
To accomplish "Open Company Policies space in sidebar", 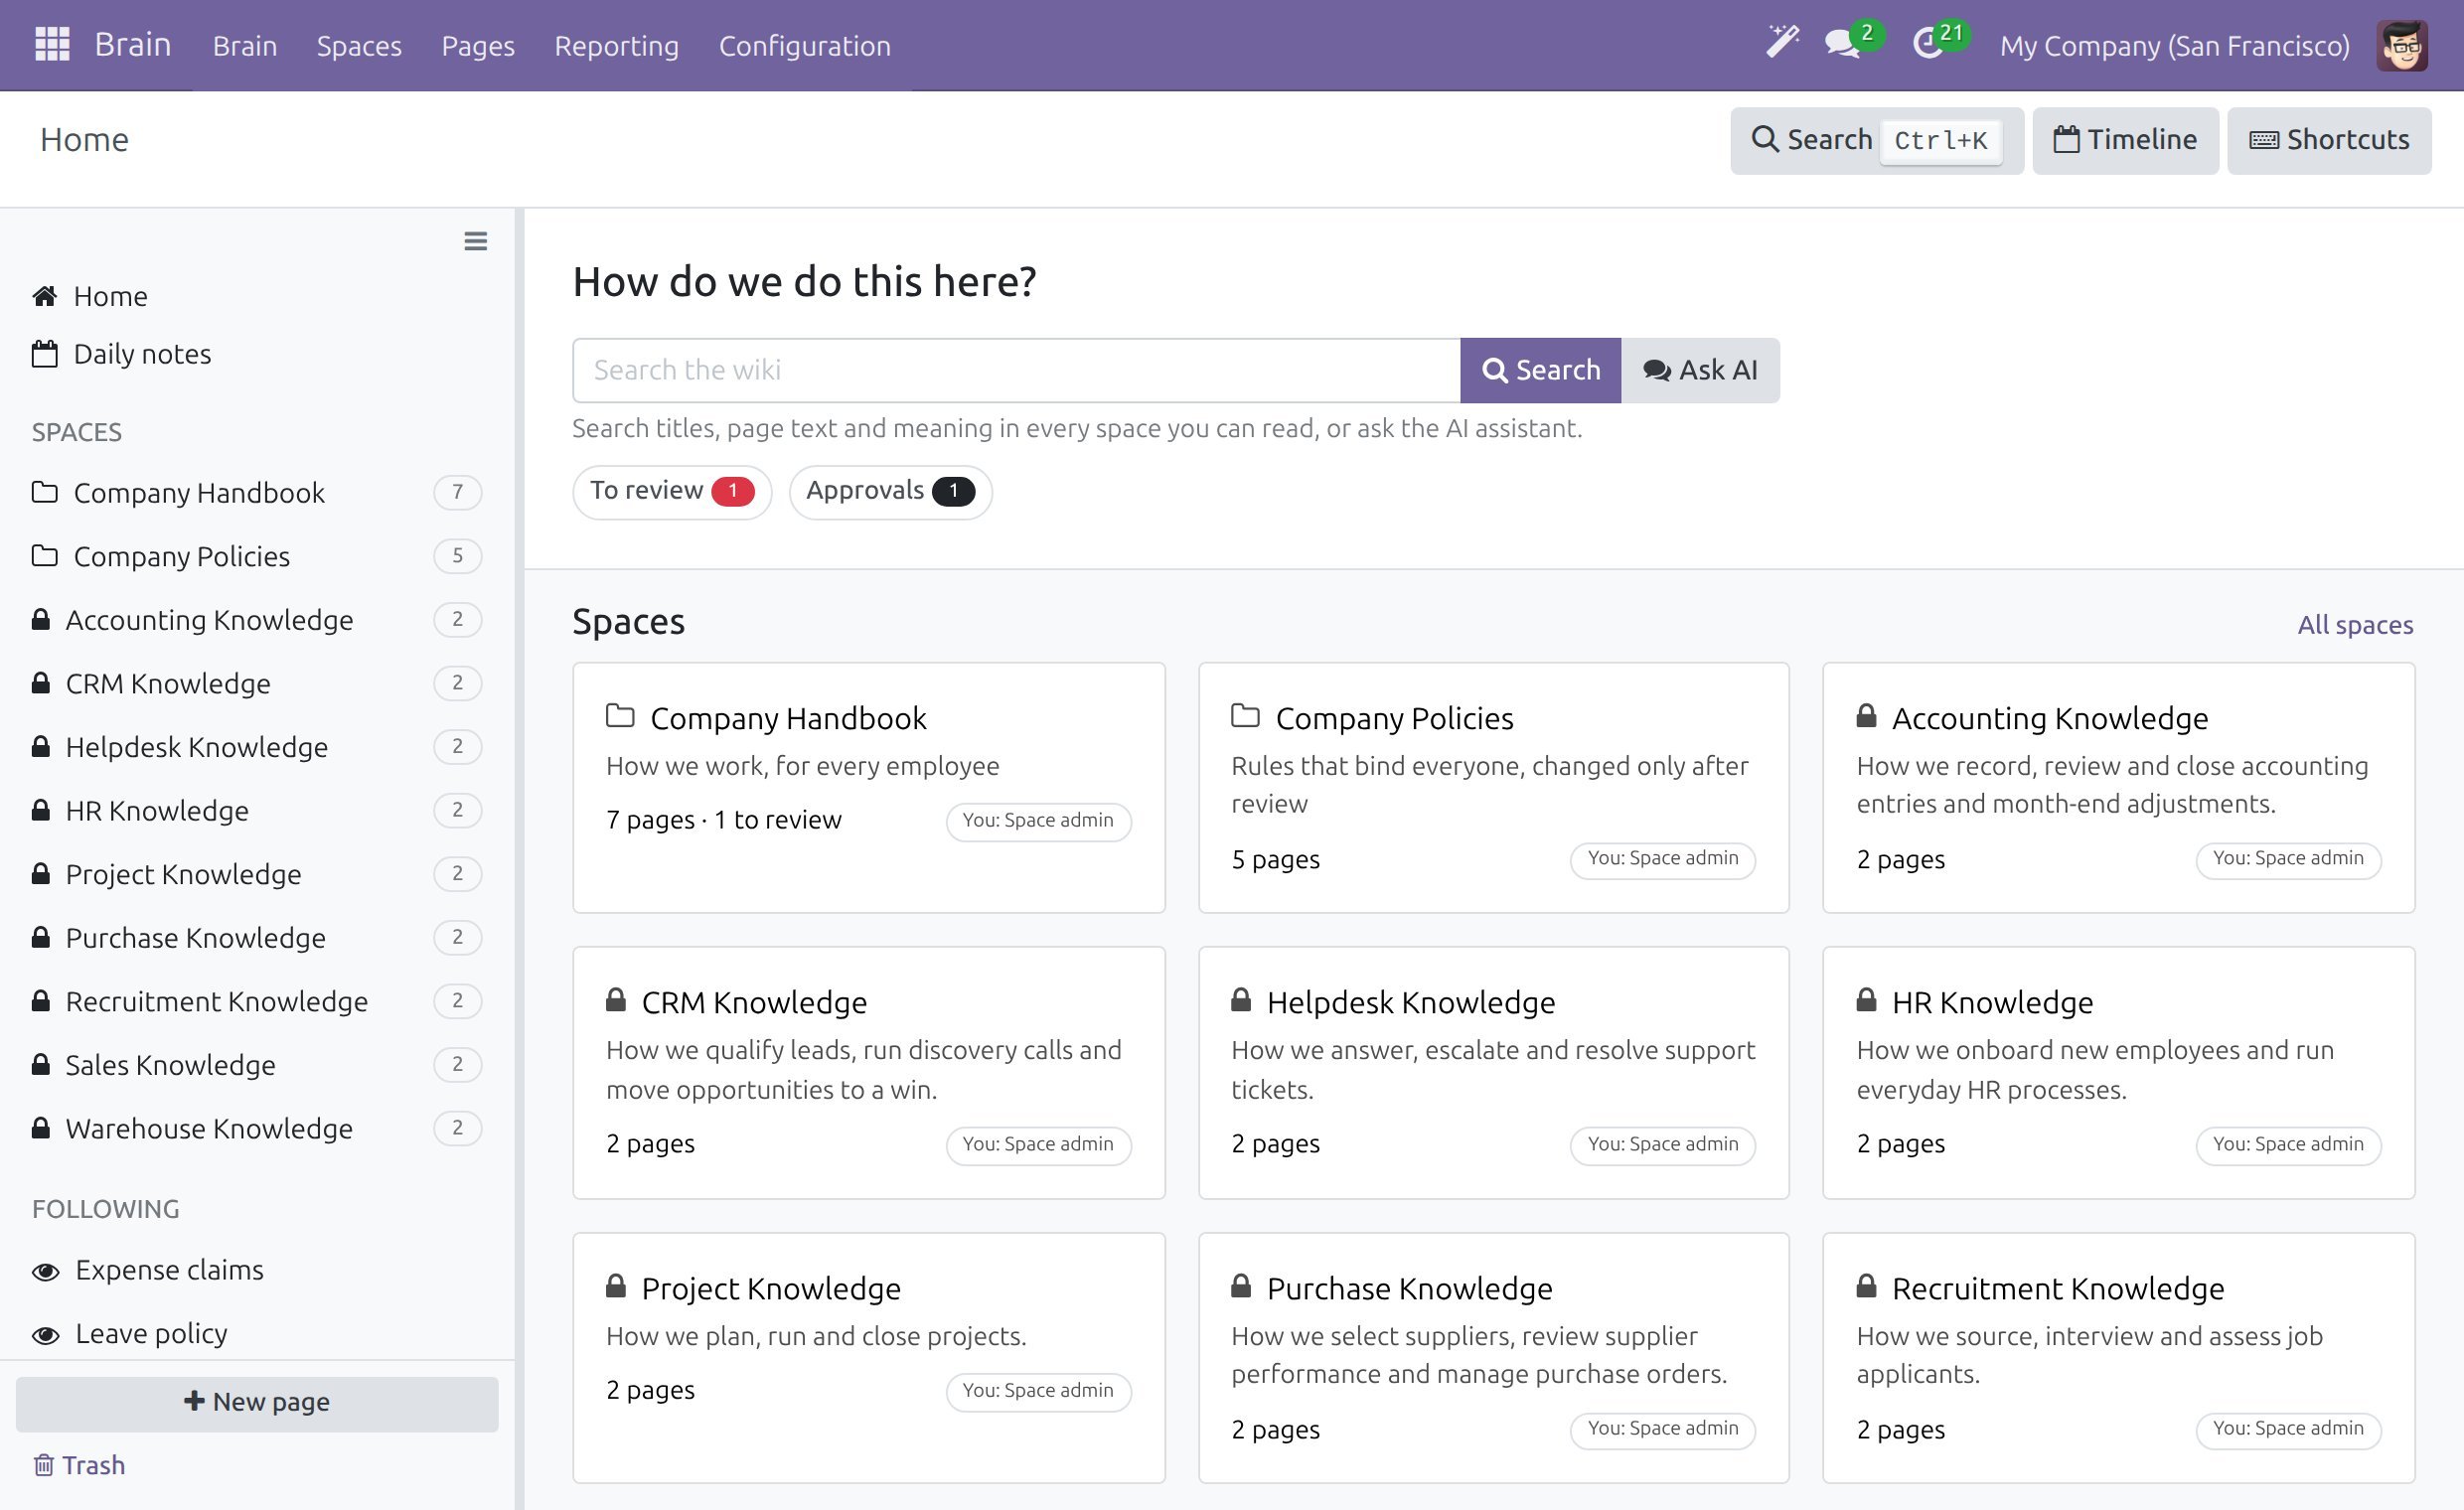I will (257, 556).
